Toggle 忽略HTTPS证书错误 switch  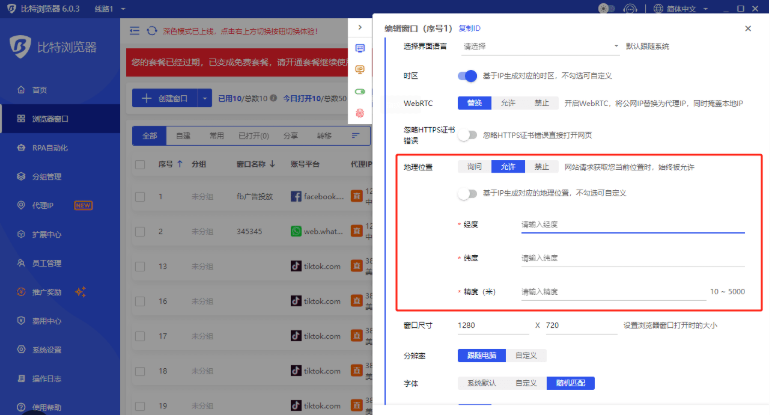[467, 135]
